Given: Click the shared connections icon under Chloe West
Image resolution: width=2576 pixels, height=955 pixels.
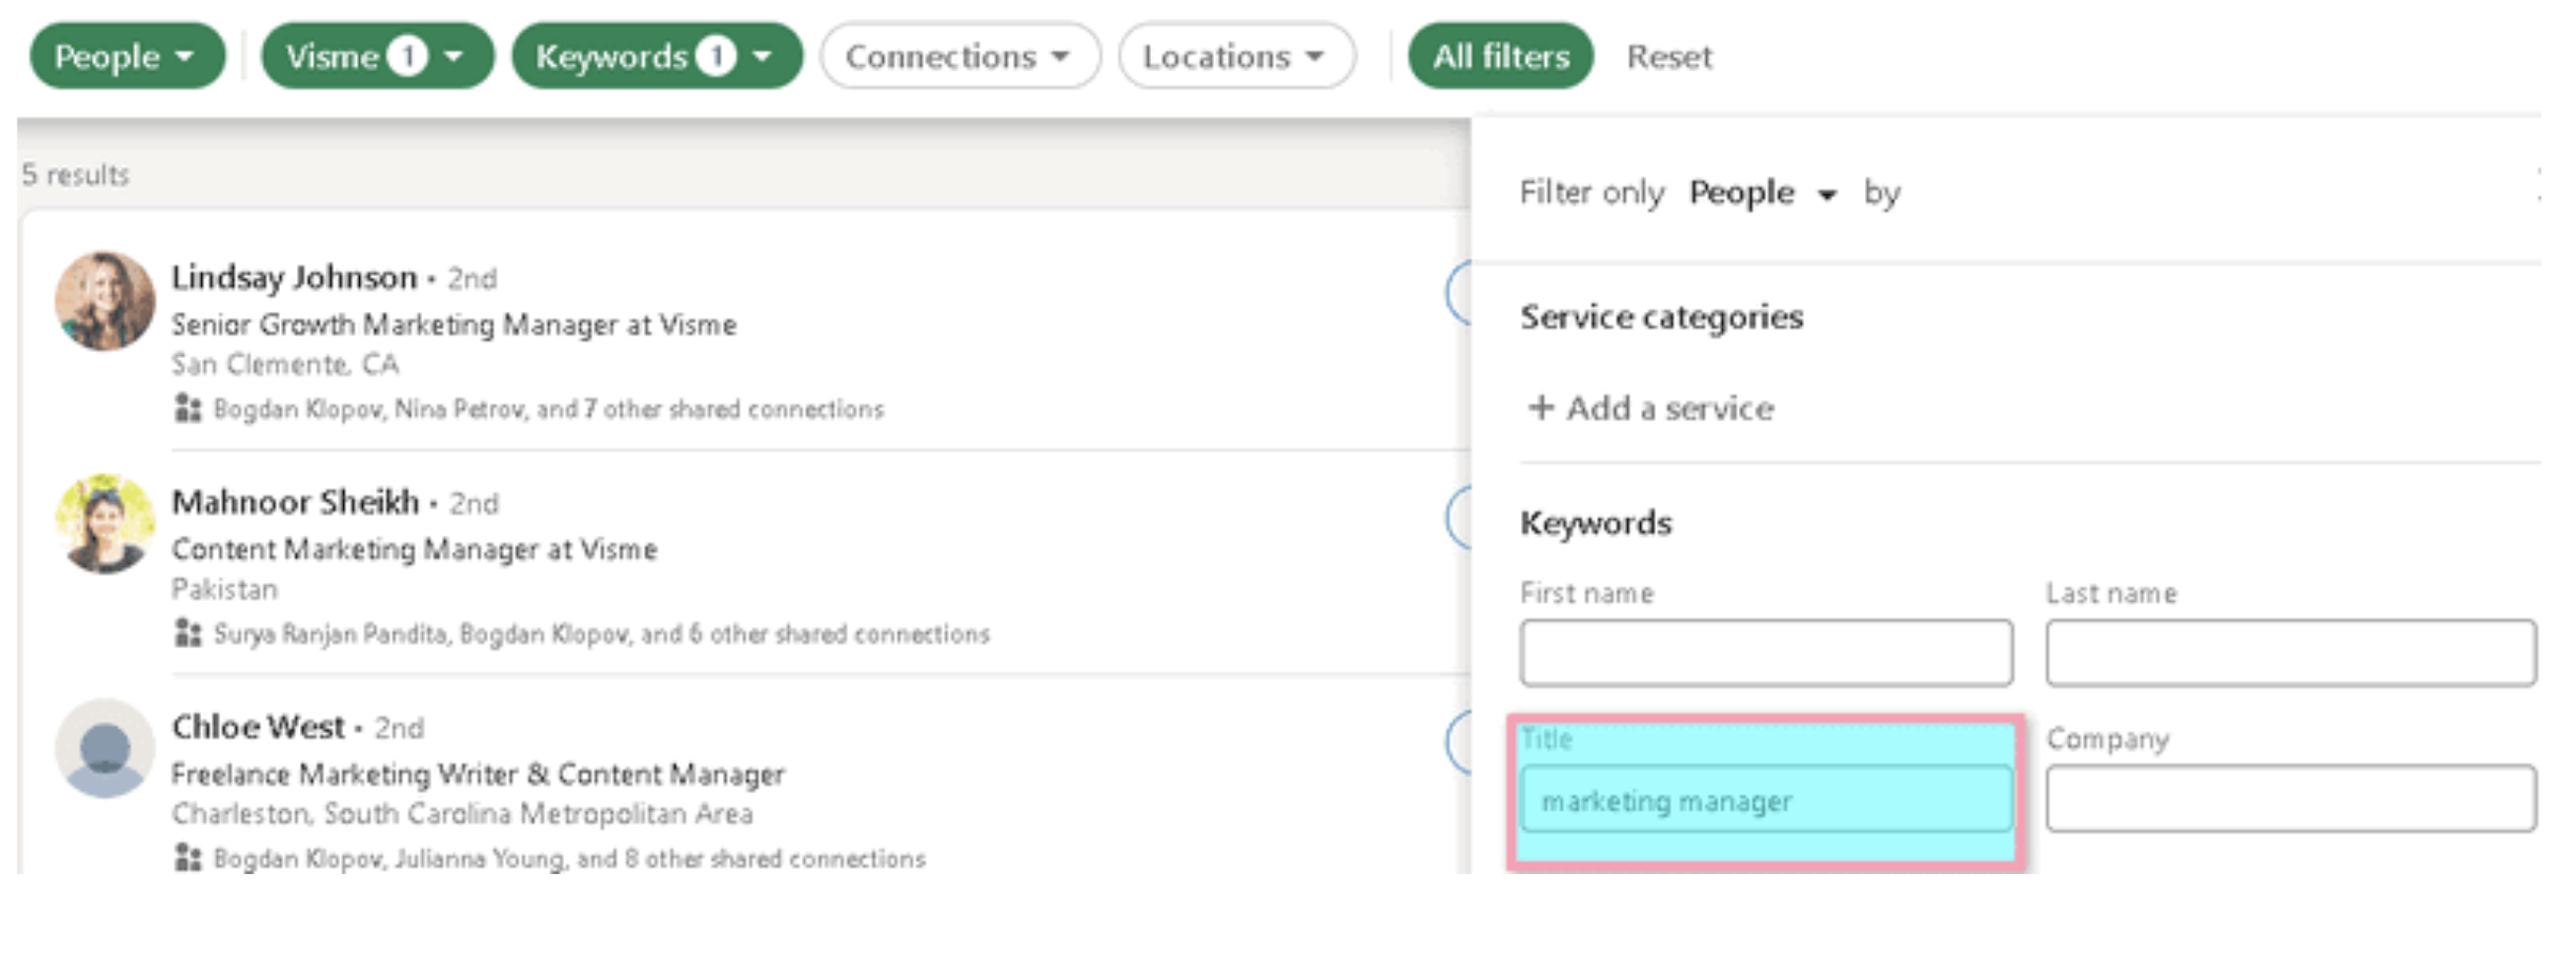Looking at the screenshot, I should (190, 858).
